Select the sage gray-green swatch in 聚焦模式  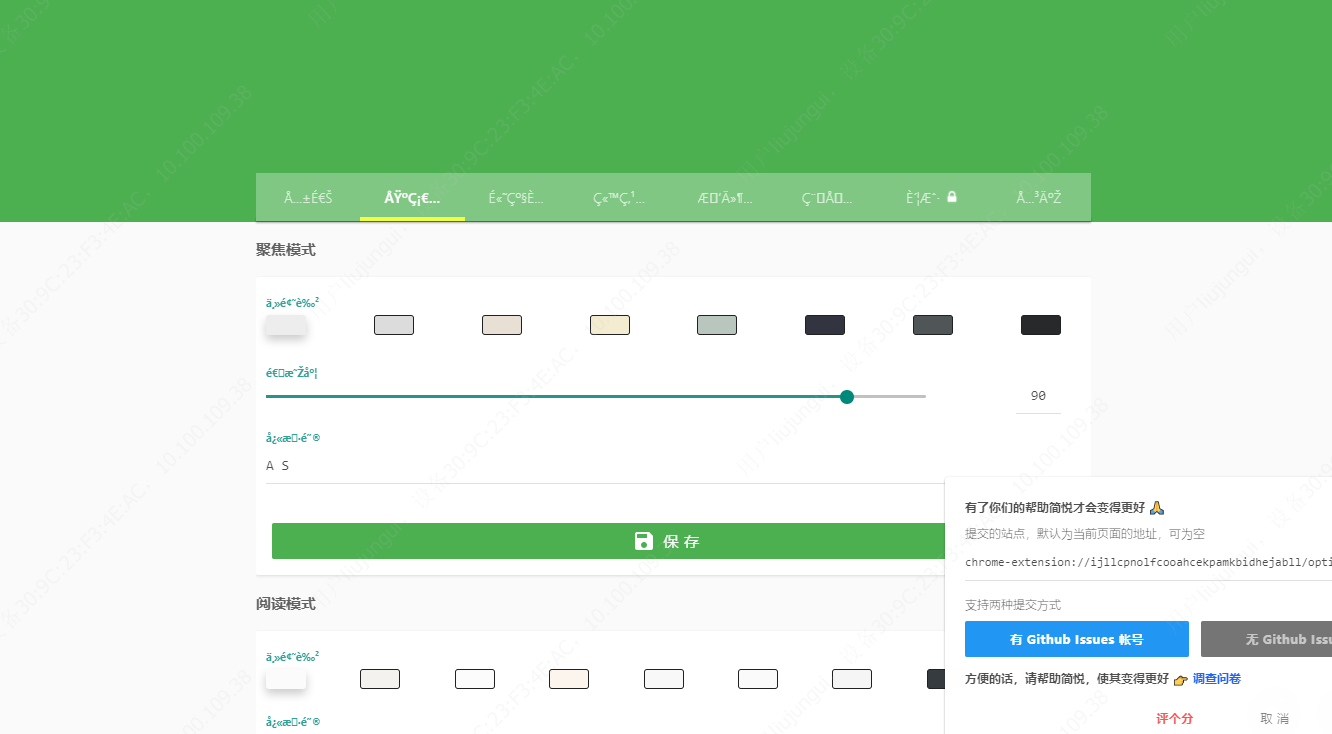pos(717,325)
